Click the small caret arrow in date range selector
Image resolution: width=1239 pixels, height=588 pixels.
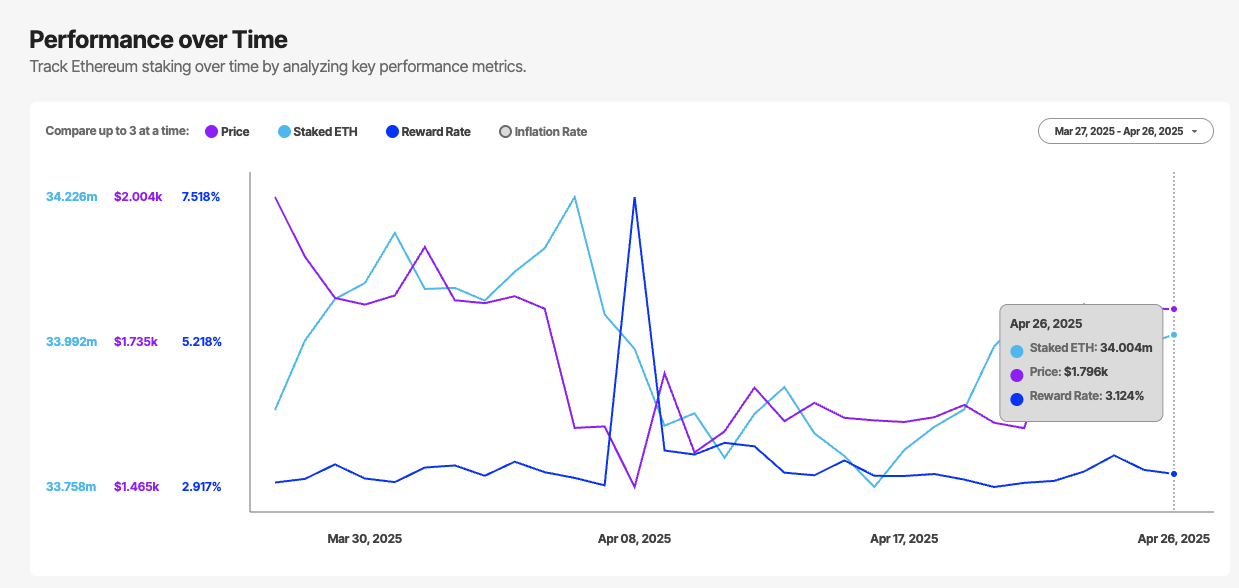(1194, 132)
